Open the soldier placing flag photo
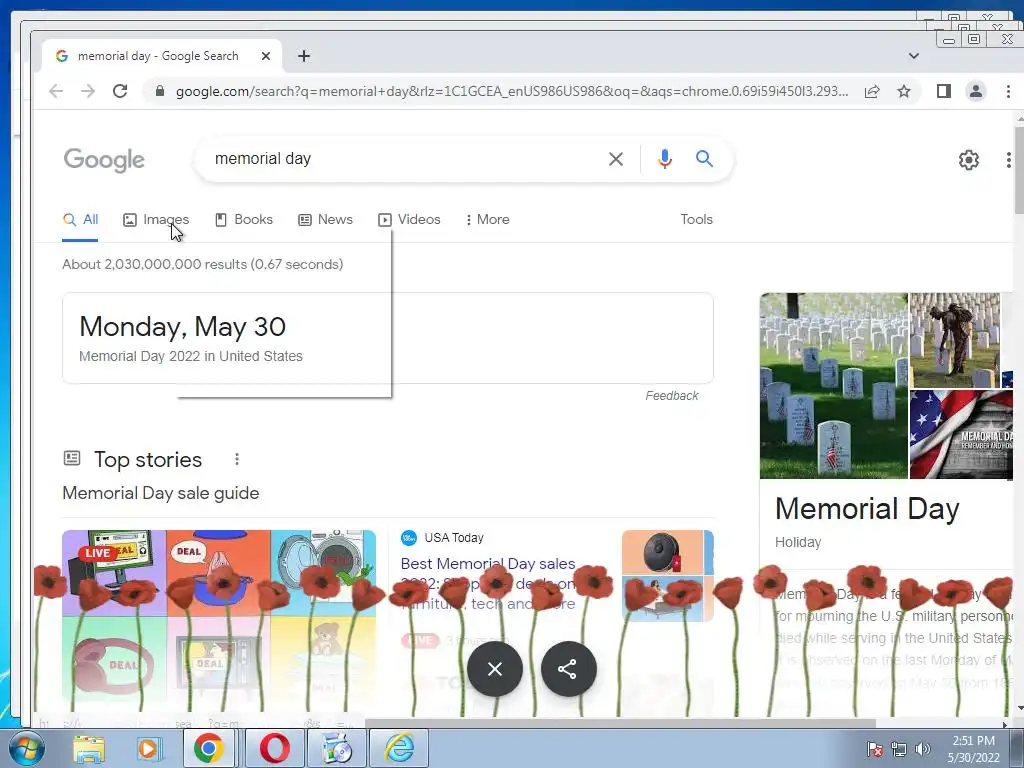 [955, 340]
